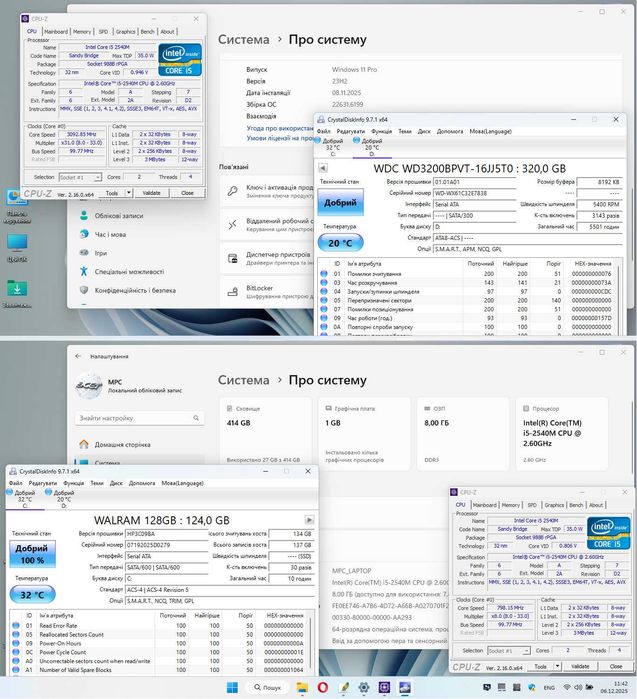The width and height of the screenshot is (637, 699).
Task: Click the Windows Start button on taskbar
Action: pyautogui.click(x=232, y=687)
